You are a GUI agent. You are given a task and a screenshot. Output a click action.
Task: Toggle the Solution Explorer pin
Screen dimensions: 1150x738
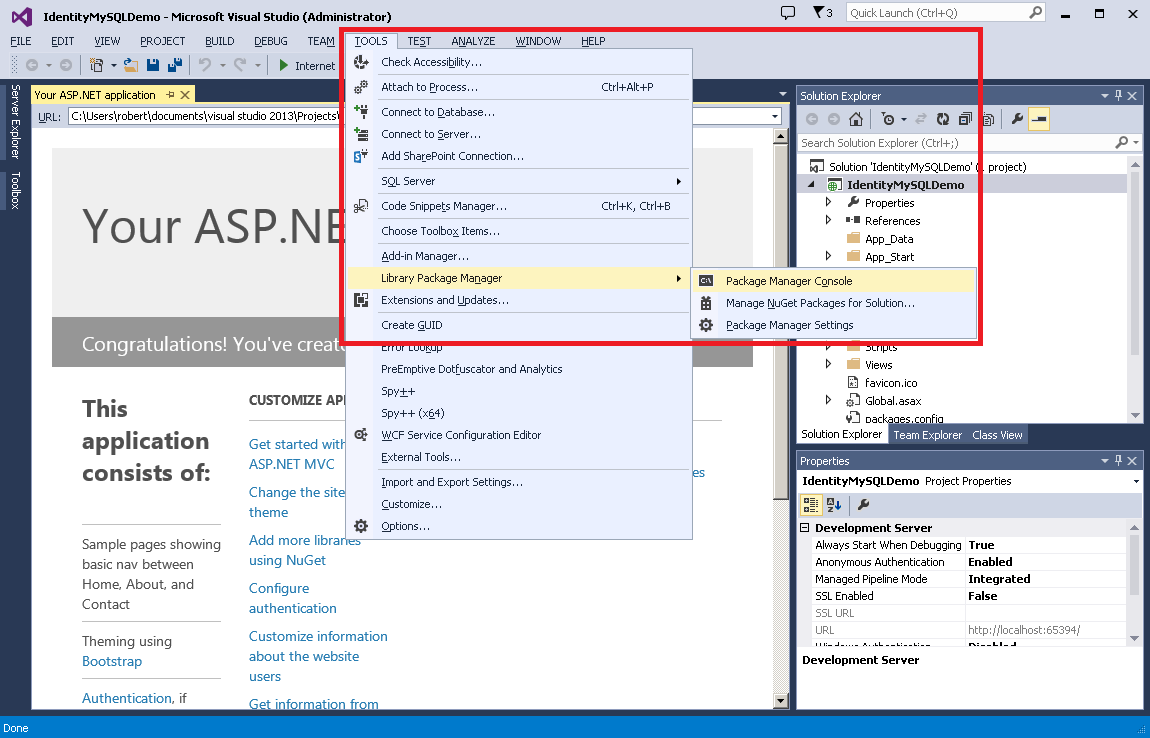point(1119,95)
